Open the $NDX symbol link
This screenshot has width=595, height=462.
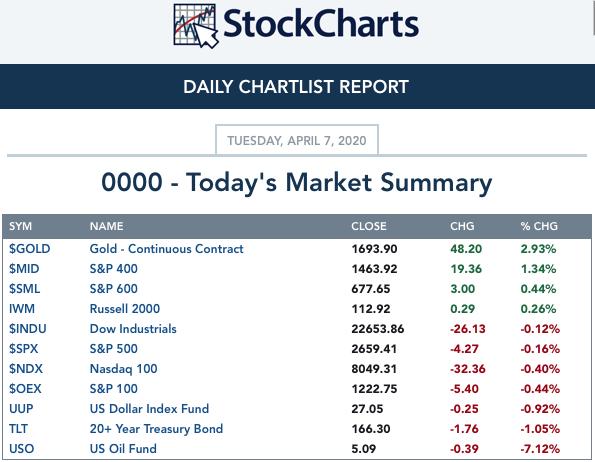tap(26, 369)
